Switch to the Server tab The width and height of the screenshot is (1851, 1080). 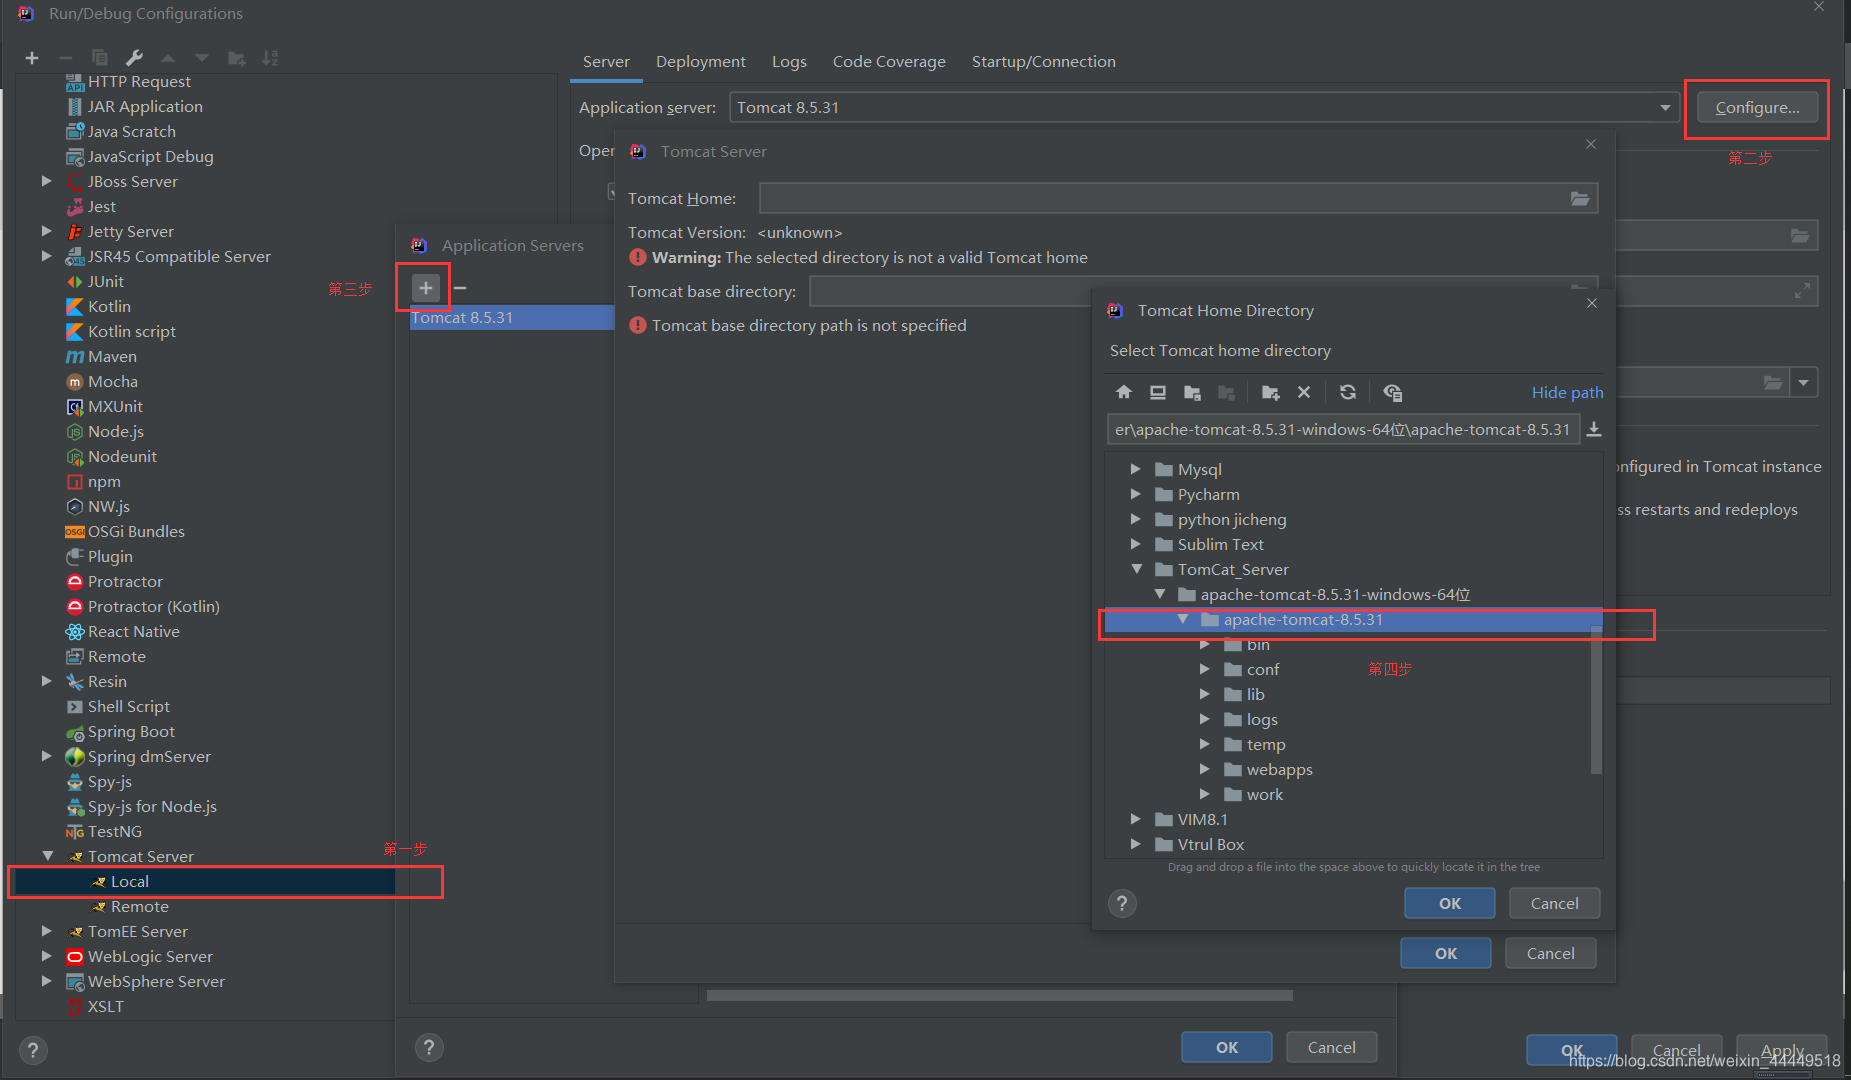click(606, 62)
